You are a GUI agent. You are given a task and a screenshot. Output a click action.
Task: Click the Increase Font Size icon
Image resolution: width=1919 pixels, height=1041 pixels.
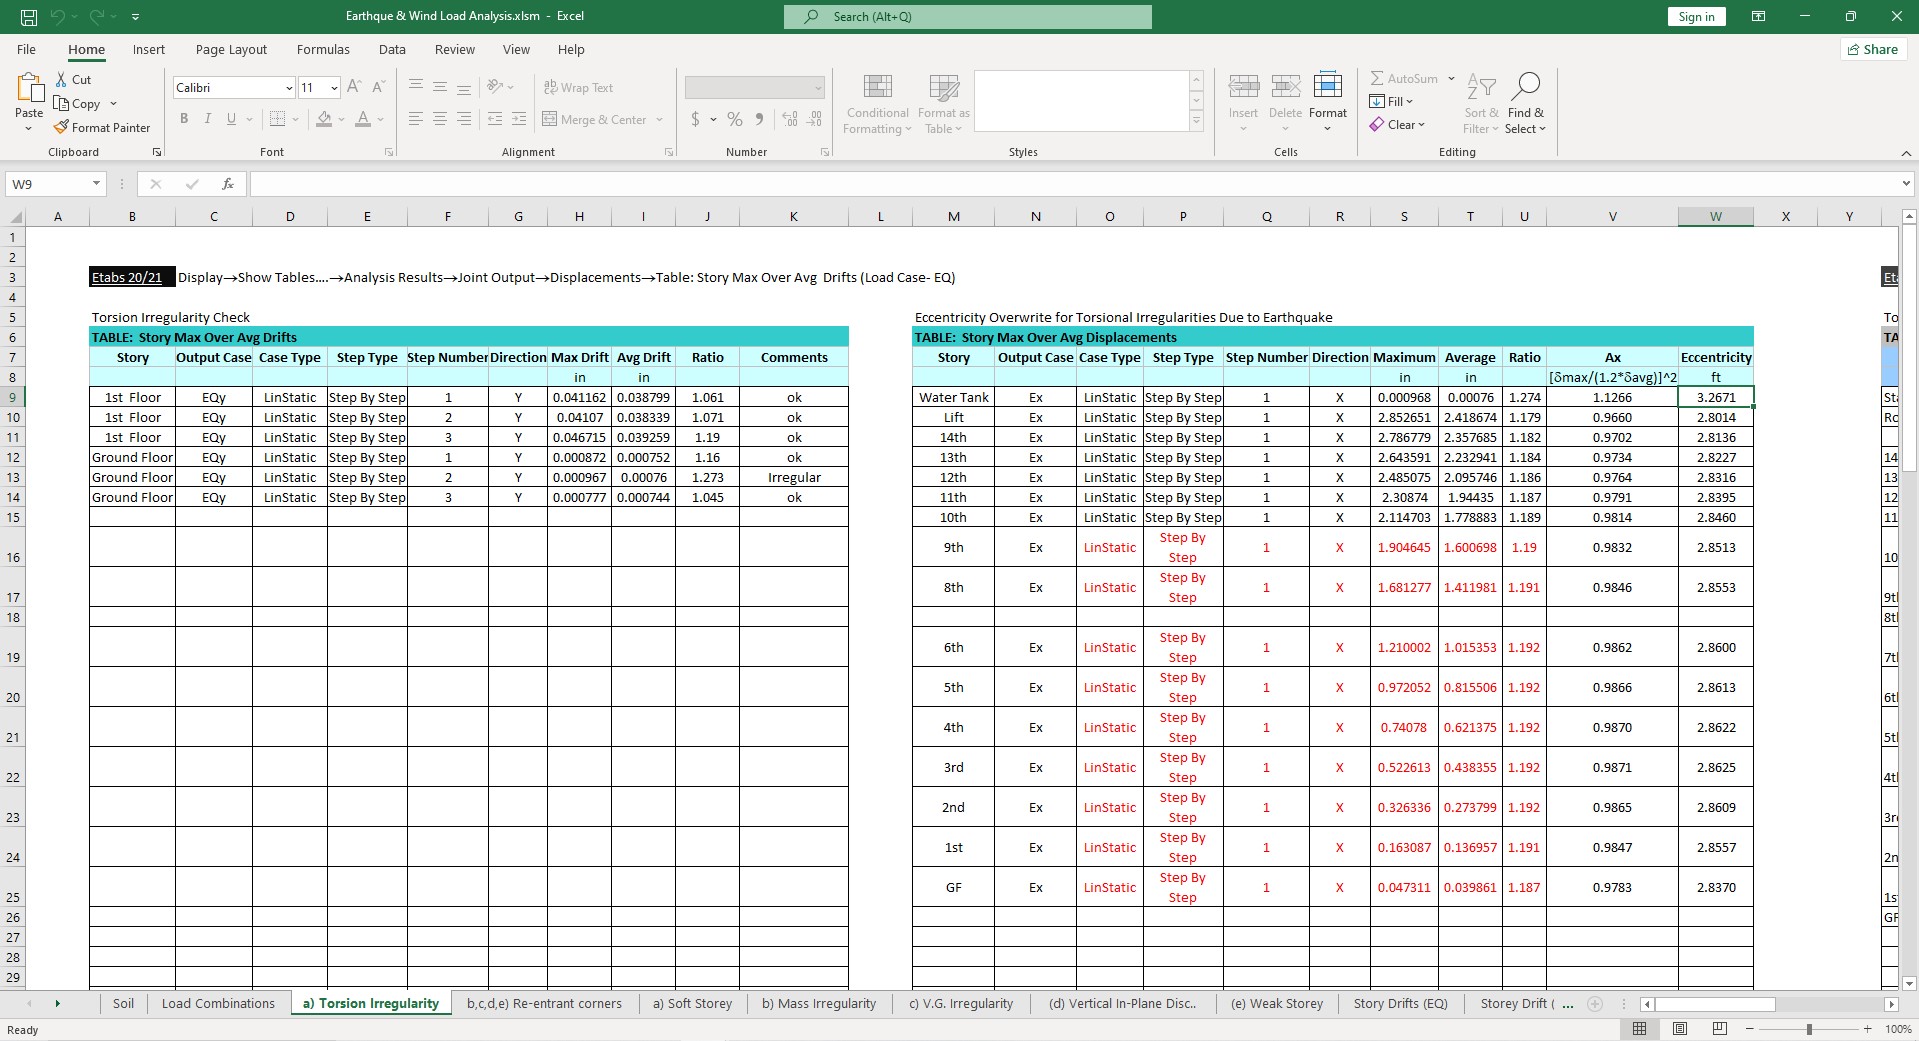[354, 88]
